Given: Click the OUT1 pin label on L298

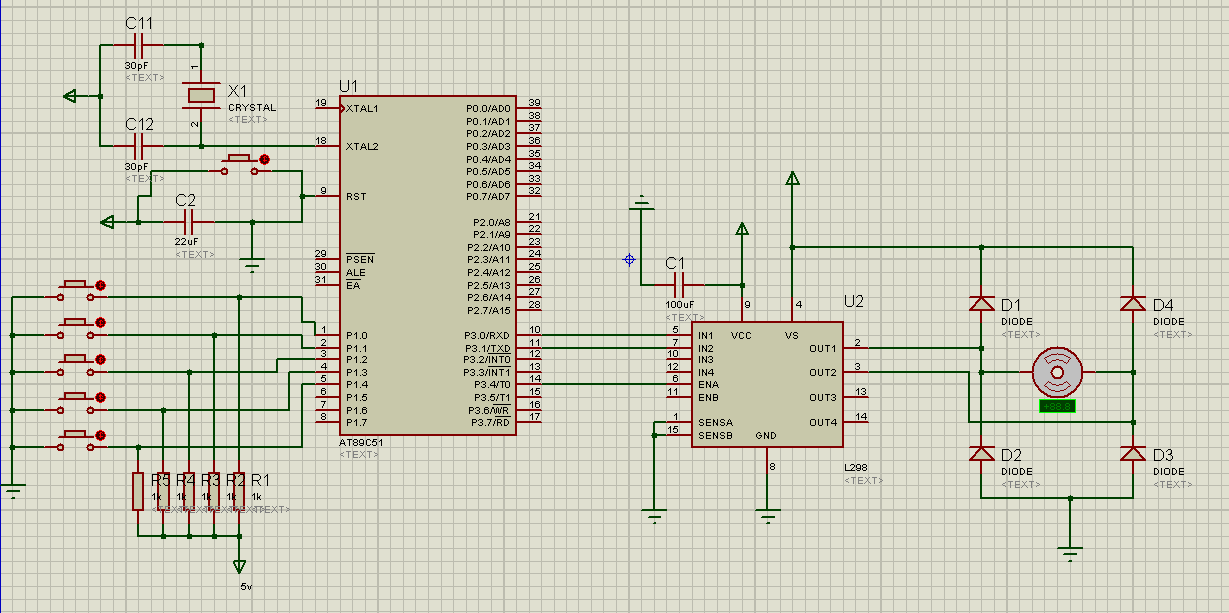Looking at the screenshot, I should tap(822, 348).
